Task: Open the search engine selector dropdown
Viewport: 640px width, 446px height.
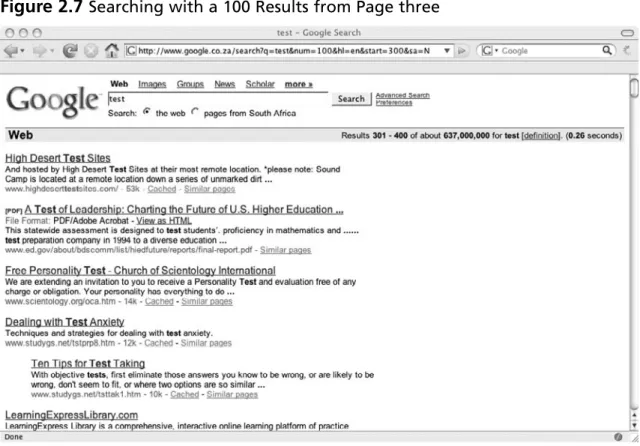Action: point(497,51)
